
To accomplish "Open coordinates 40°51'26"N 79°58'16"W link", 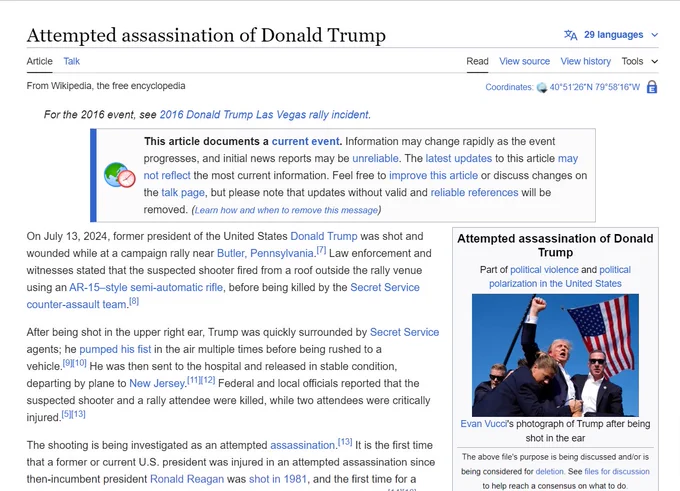I will (595, 87).
